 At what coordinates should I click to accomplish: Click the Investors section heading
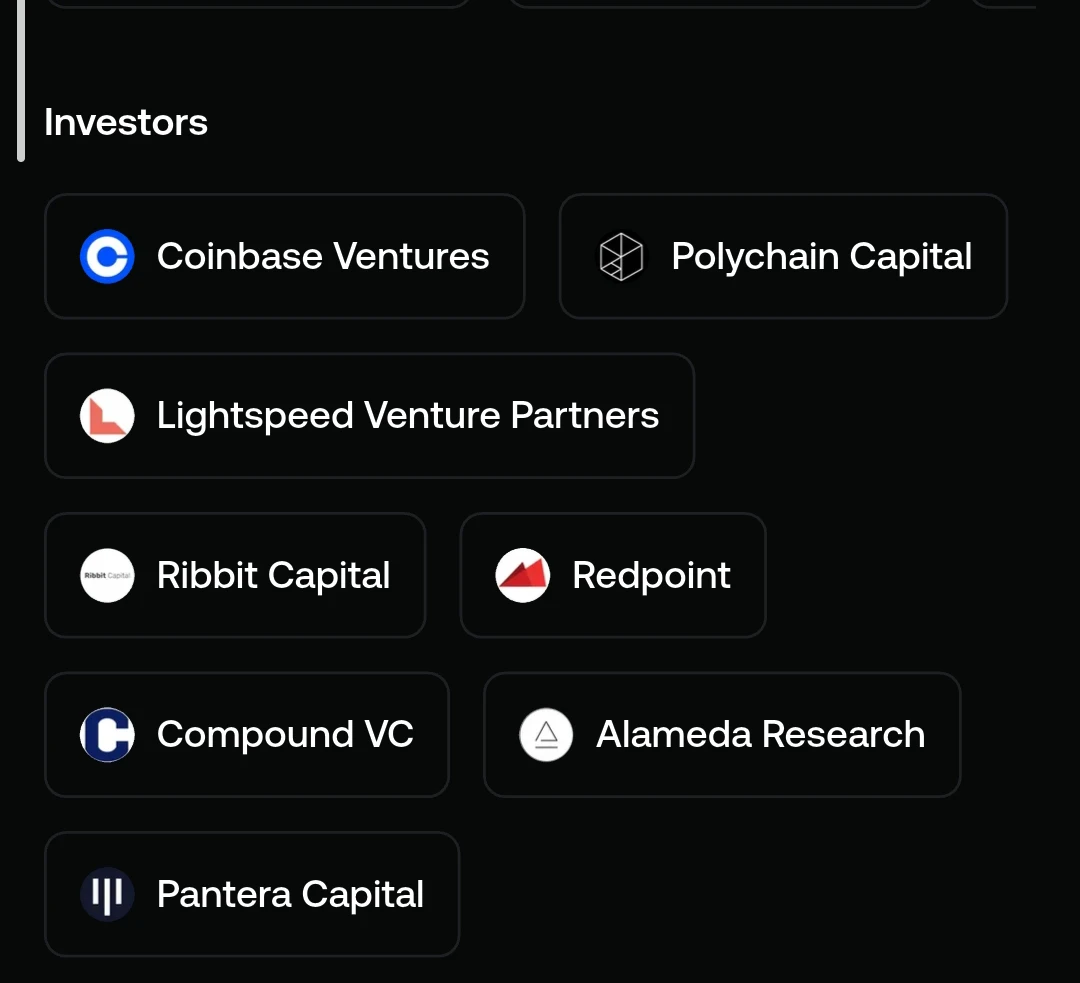pyautogui.click(x=126, y=123)
